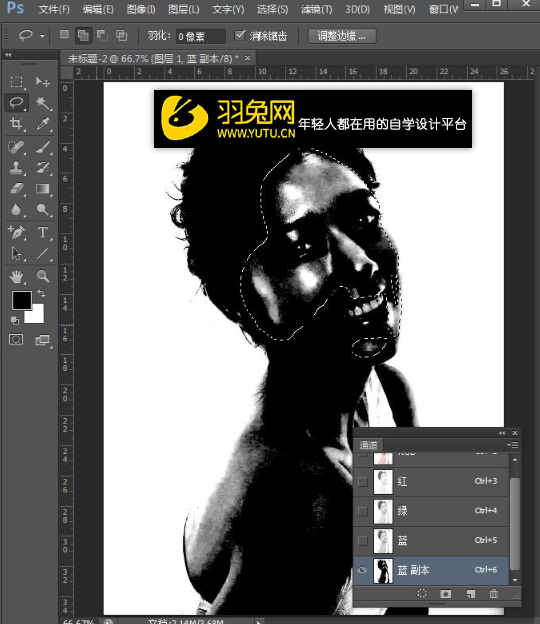Select the Magic Wand tool
540x624 pixels.
42,103
